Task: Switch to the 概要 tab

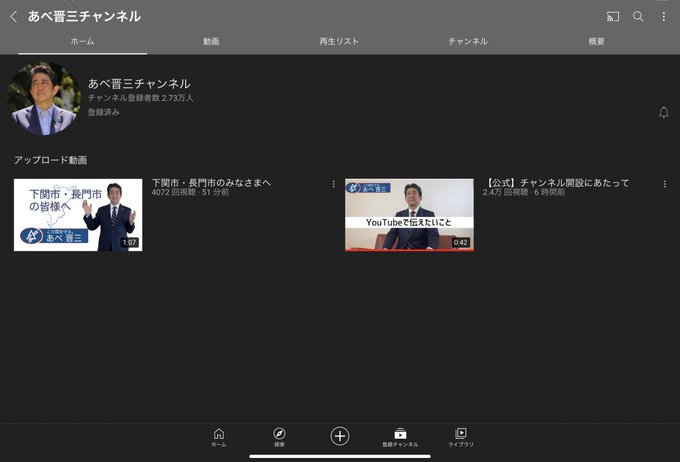Action: pyautogui.click(x=597, y=41)
